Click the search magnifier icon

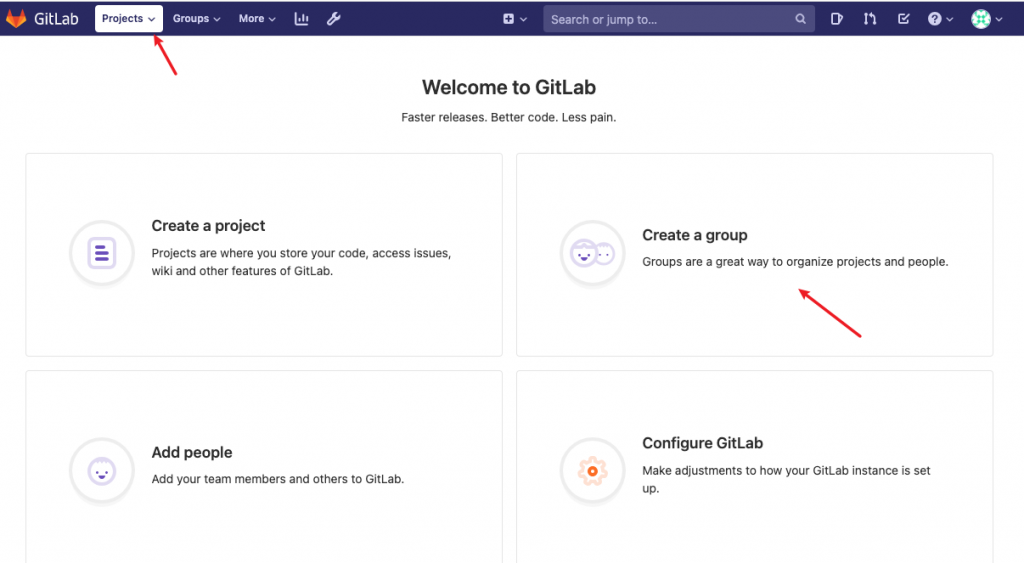click(x=800, y=19)
